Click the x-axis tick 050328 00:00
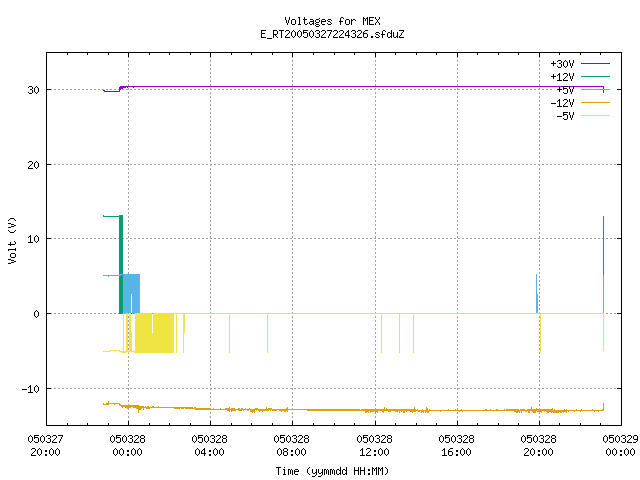640x480 pixels. click(128, 446)
